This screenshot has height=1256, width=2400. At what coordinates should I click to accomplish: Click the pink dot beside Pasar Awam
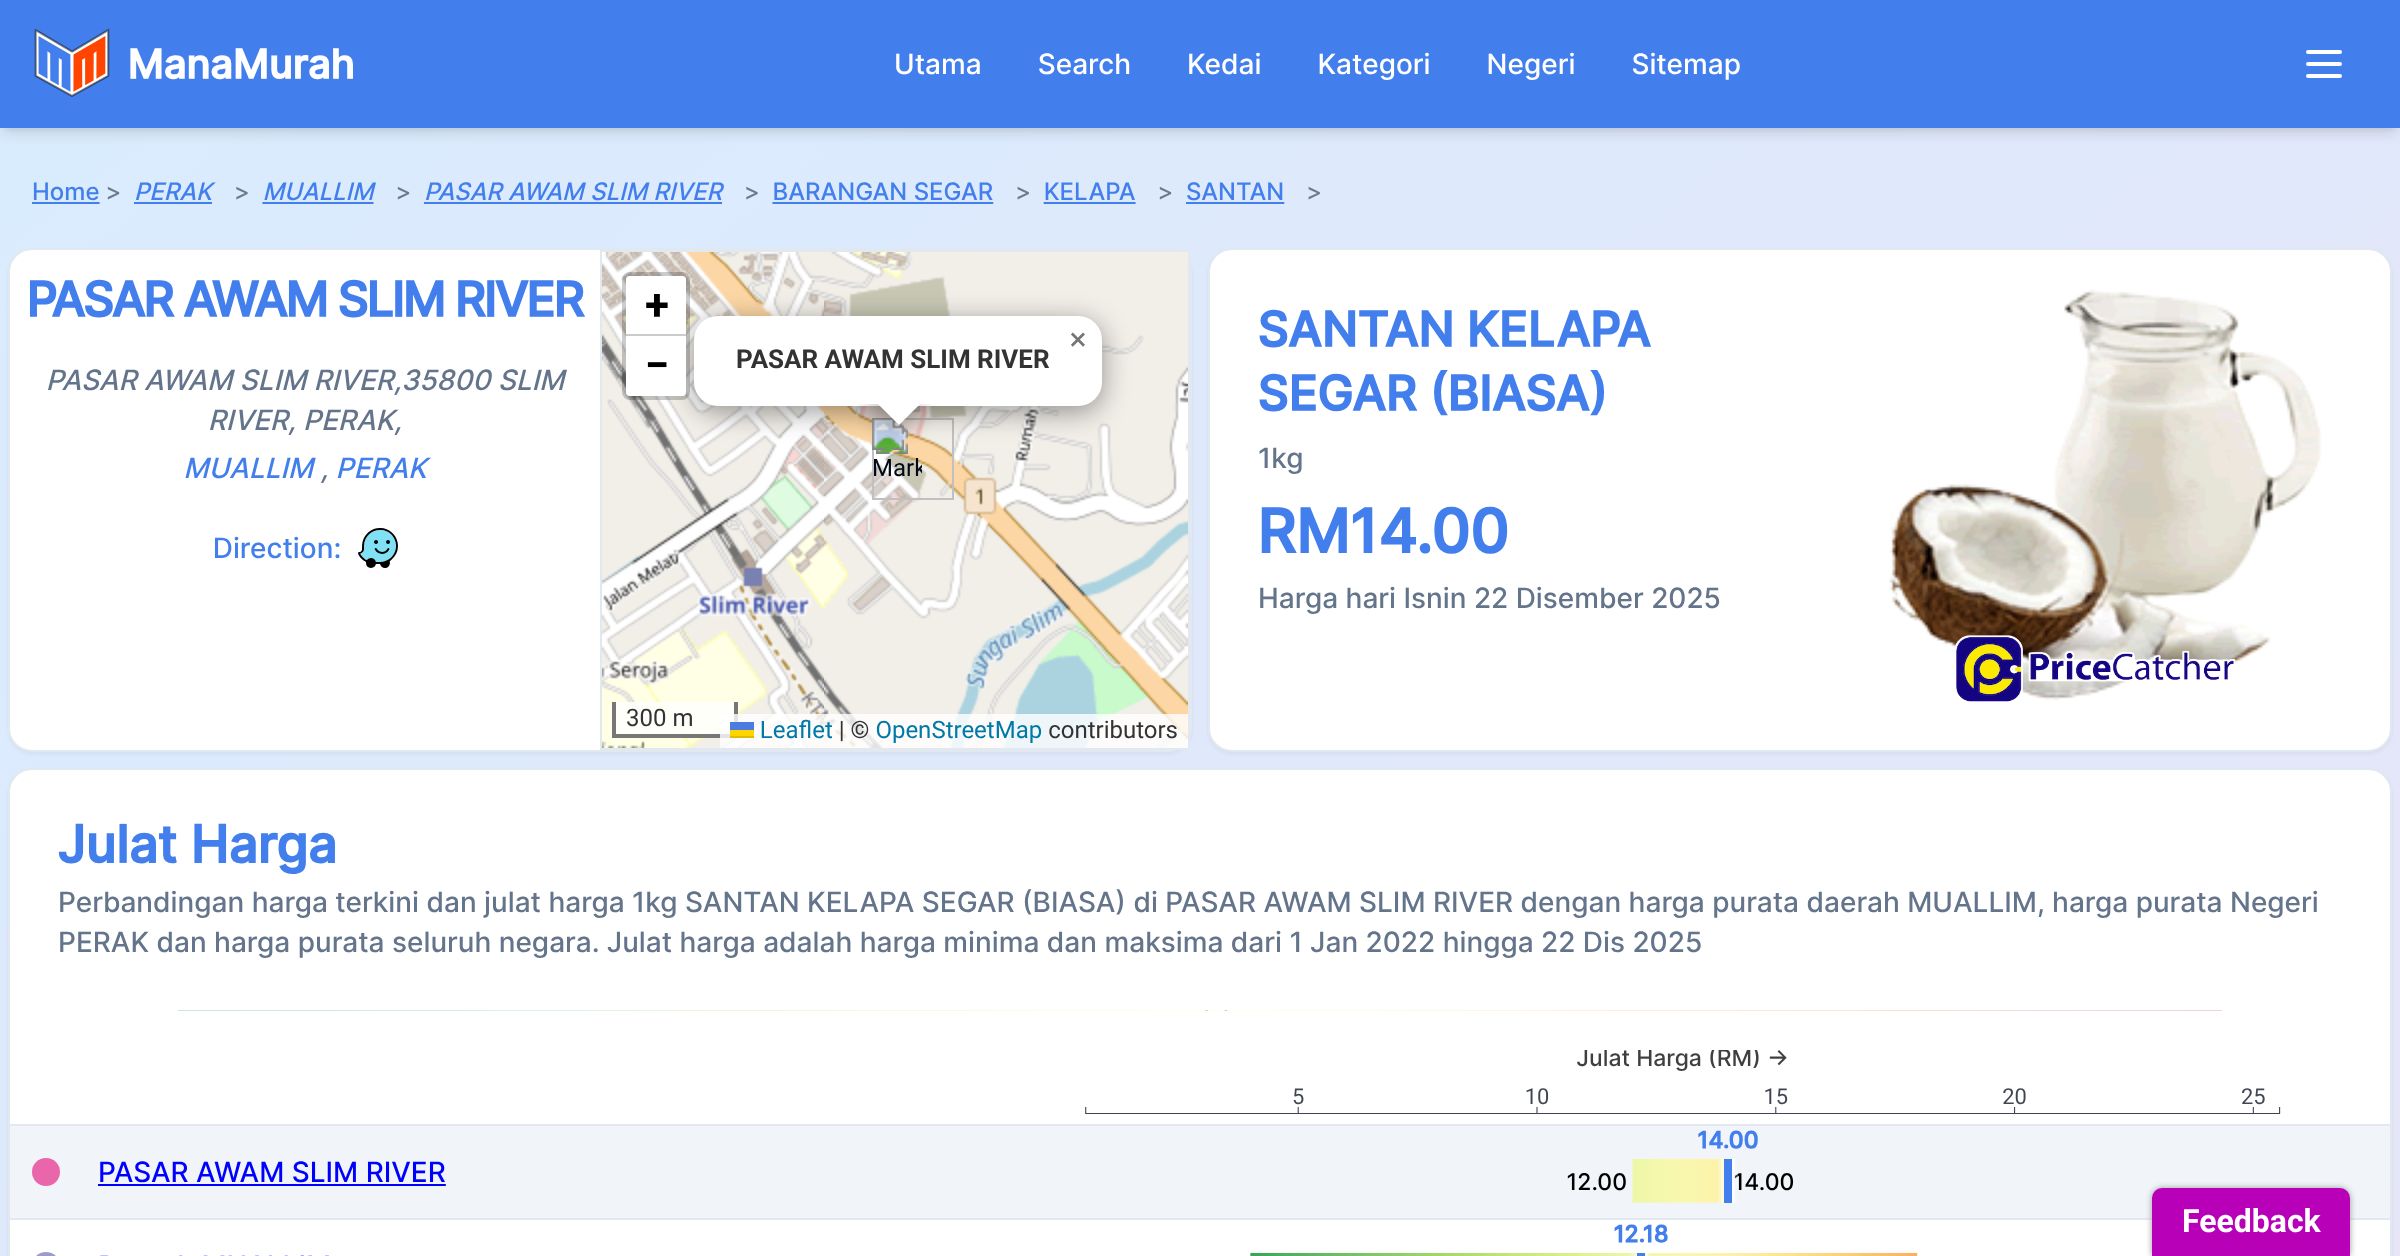46,1172
